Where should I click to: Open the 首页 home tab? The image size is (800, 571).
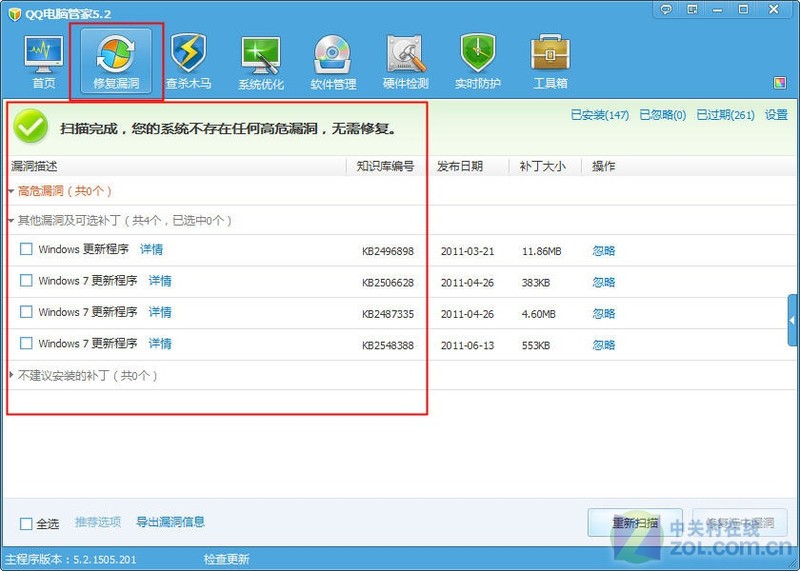pyautogui.click(x=43, y=62)
